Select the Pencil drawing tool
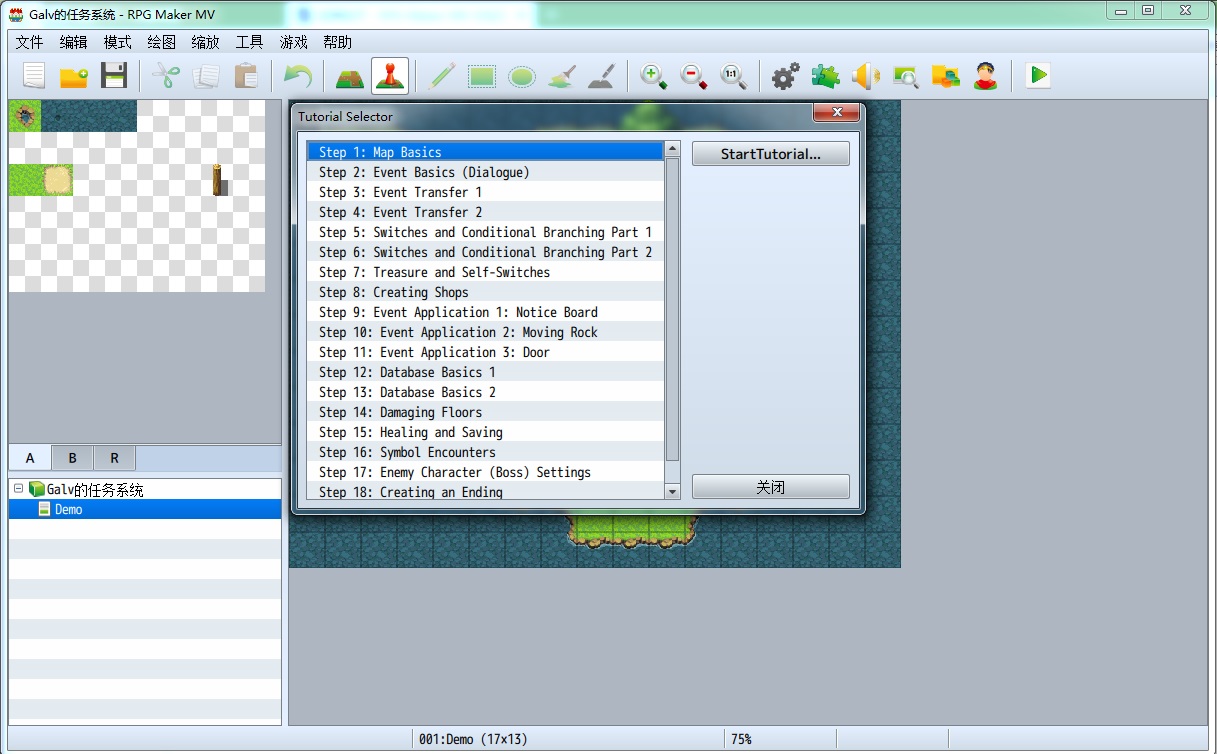This screenshot has width=1217, height=754. tap(441, 76)
